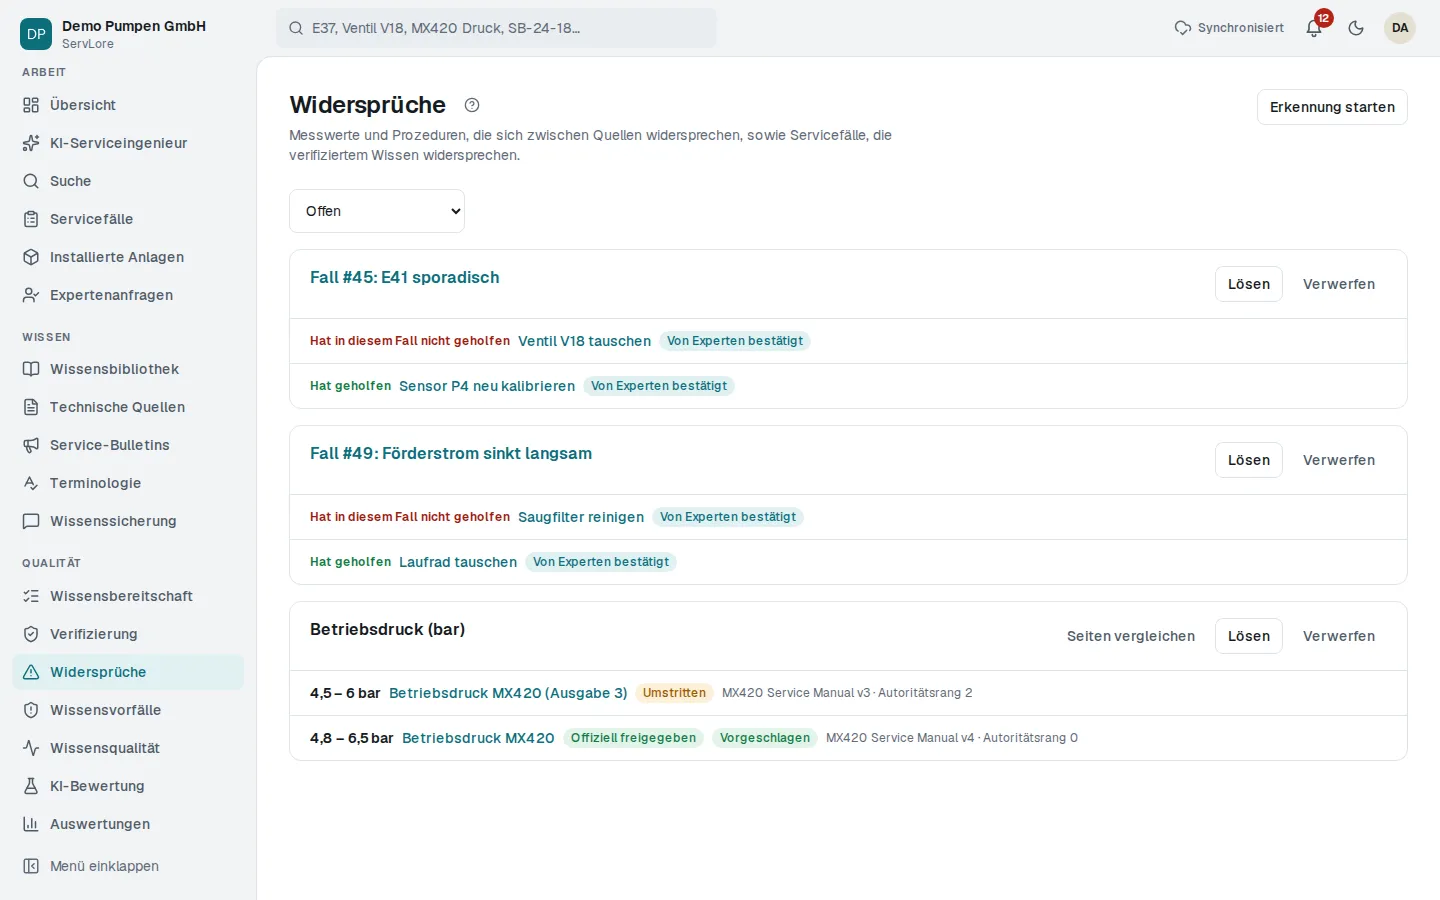Click the Verifizierung shield icon

(x=31, y=634)
